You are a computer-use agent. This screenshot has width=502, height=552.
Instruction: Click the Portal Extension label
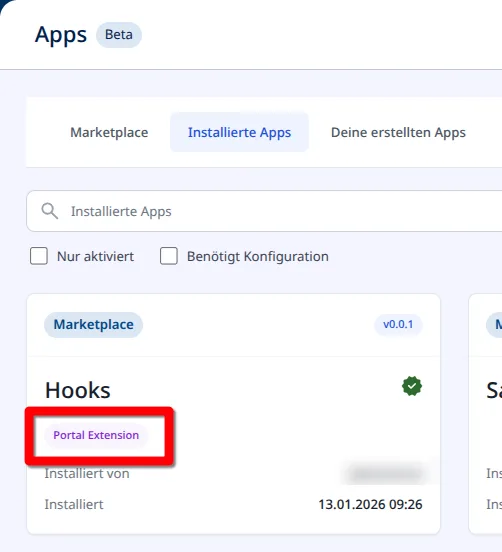coord(96,435)
